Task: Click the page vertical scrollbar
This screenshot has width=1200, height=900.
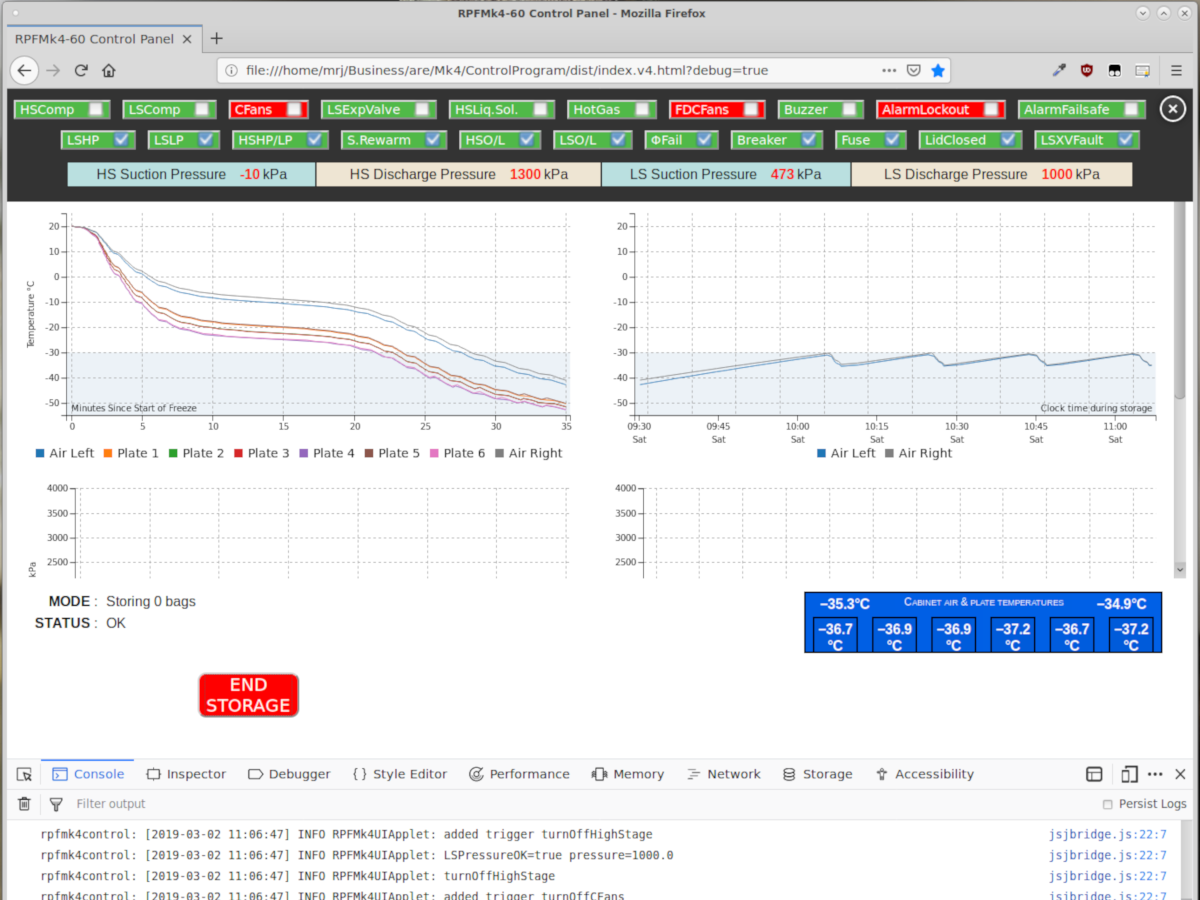Action: tap(1181, 300)
